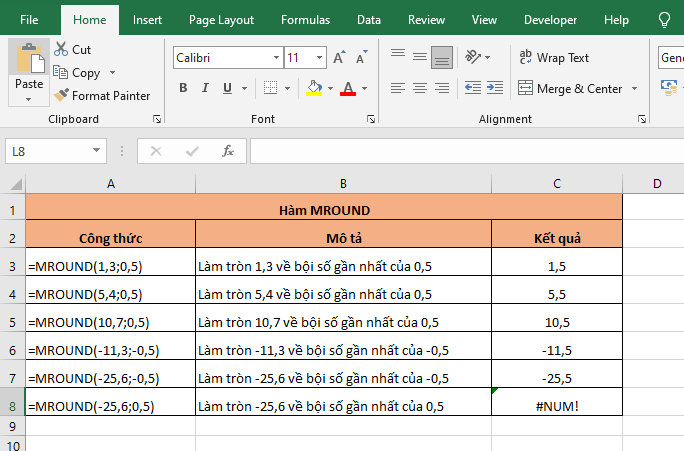Open the Copy dropdown arrow
The width and height of the screenshot is (684, 451).
coord(112,72)
